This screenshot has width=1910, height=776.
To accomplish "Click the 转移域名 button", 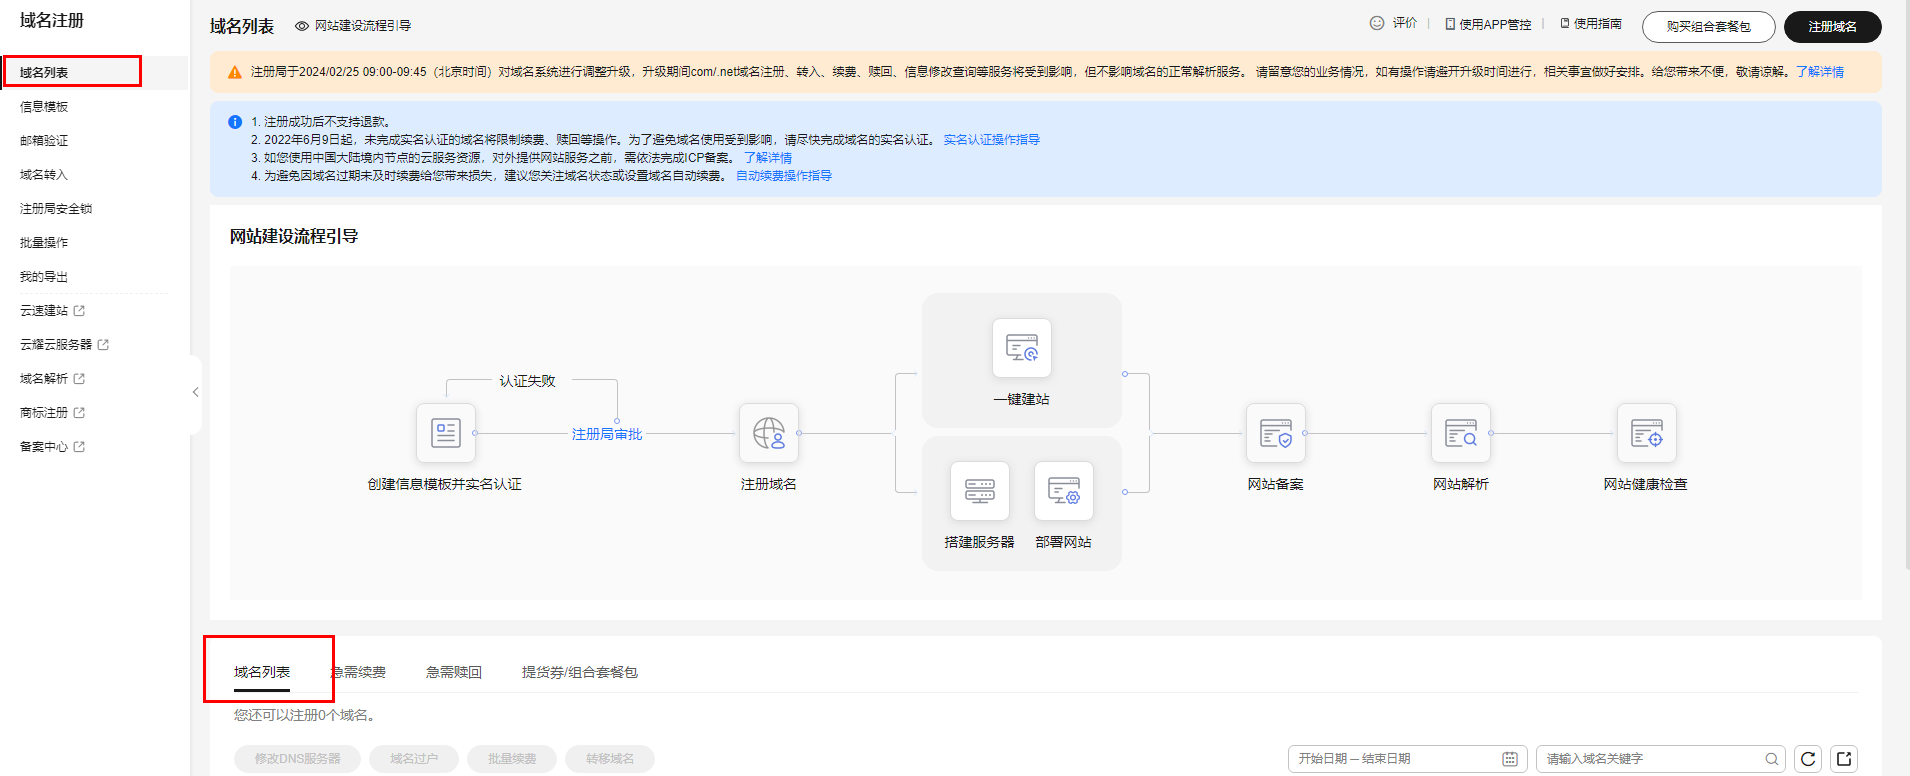I will (x=610, y=759).
